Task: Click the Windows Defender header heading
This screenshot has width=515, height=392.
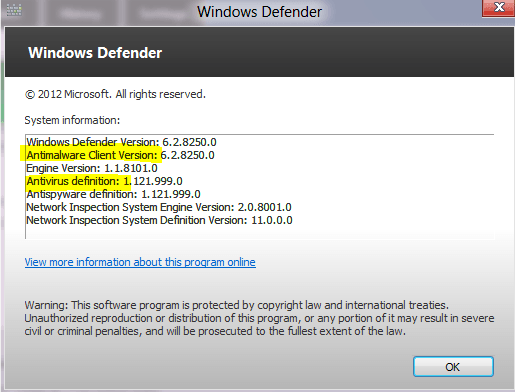Action: pyautogui.click(x=95, y=53)
